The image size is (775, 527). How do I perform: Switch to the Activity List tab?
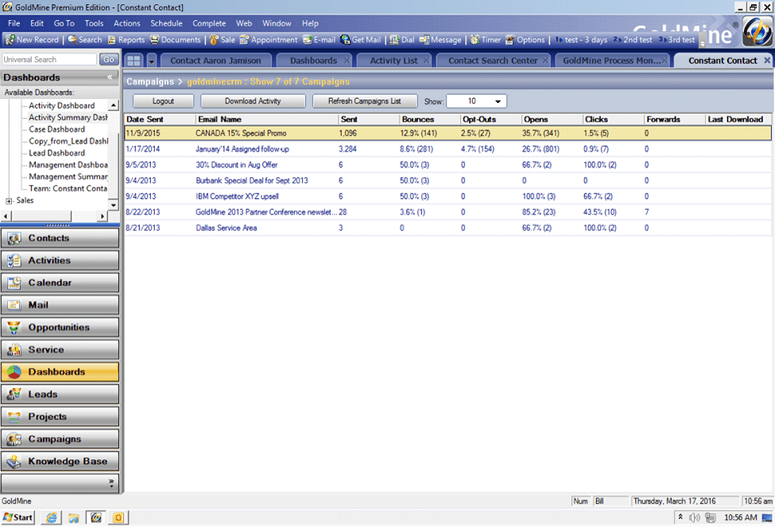point(393,60)
